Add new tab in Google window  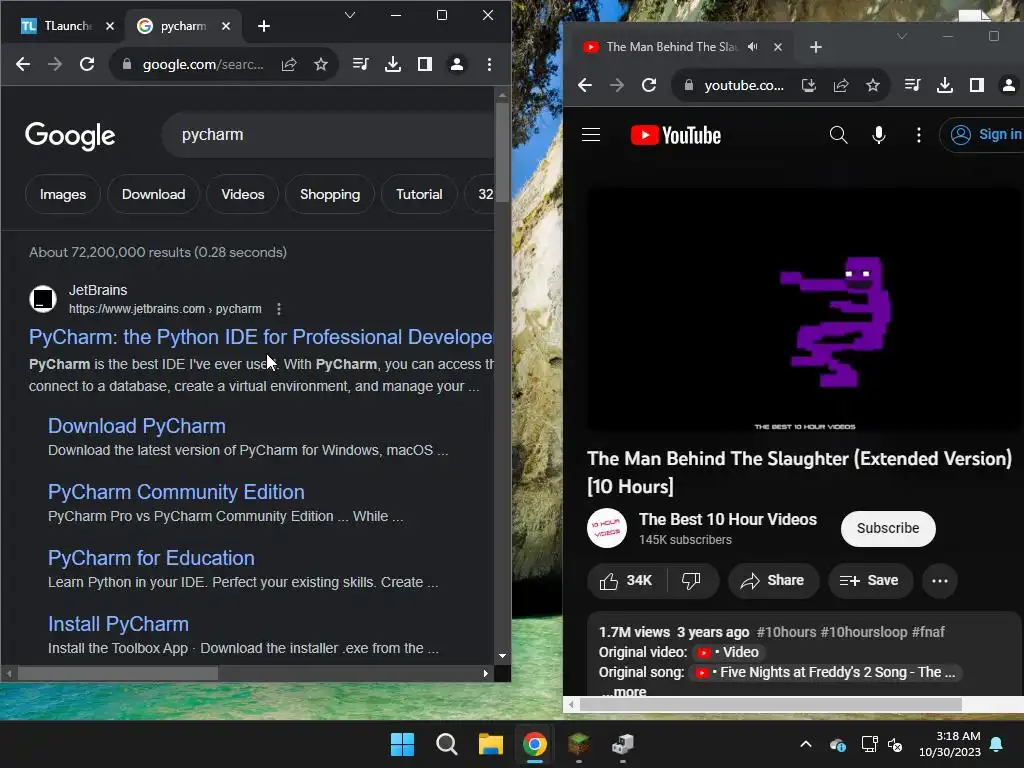264,26
